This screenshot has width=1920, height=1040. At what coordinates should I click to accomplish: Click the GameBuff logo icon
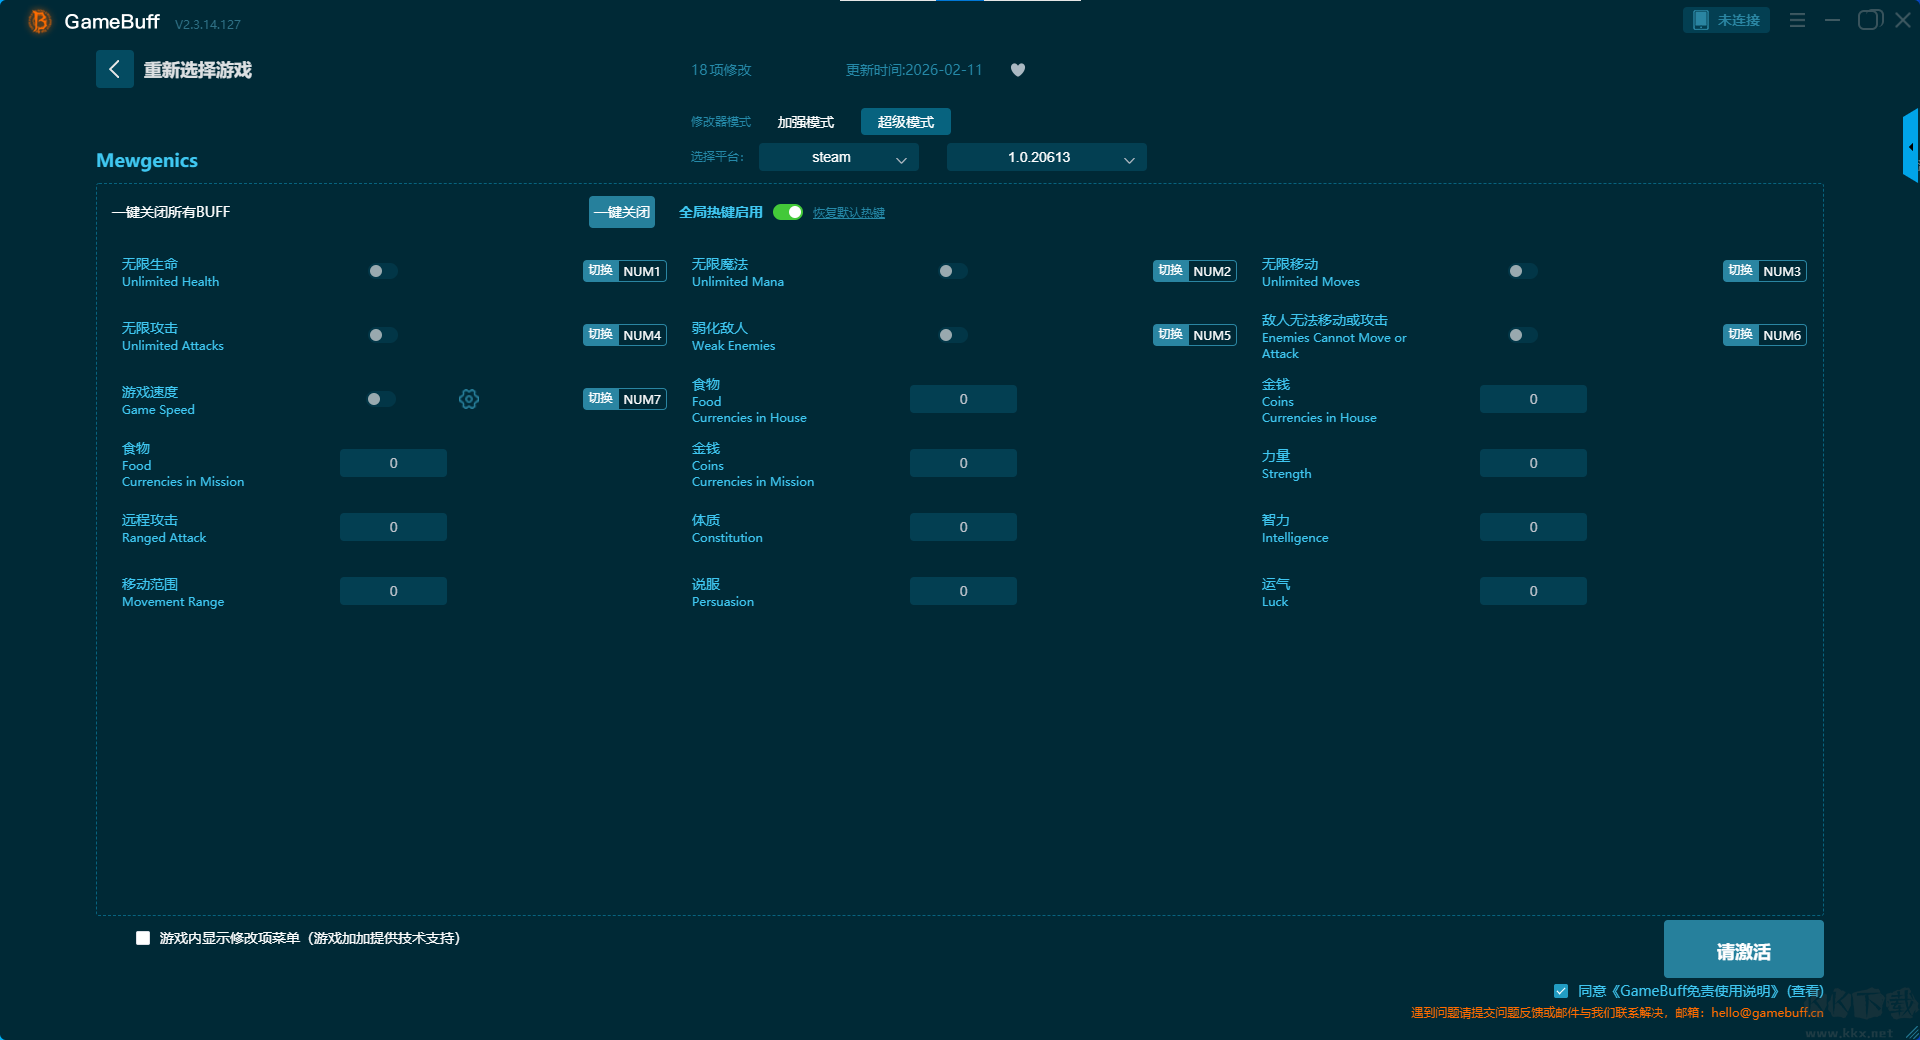click(40, 21)
